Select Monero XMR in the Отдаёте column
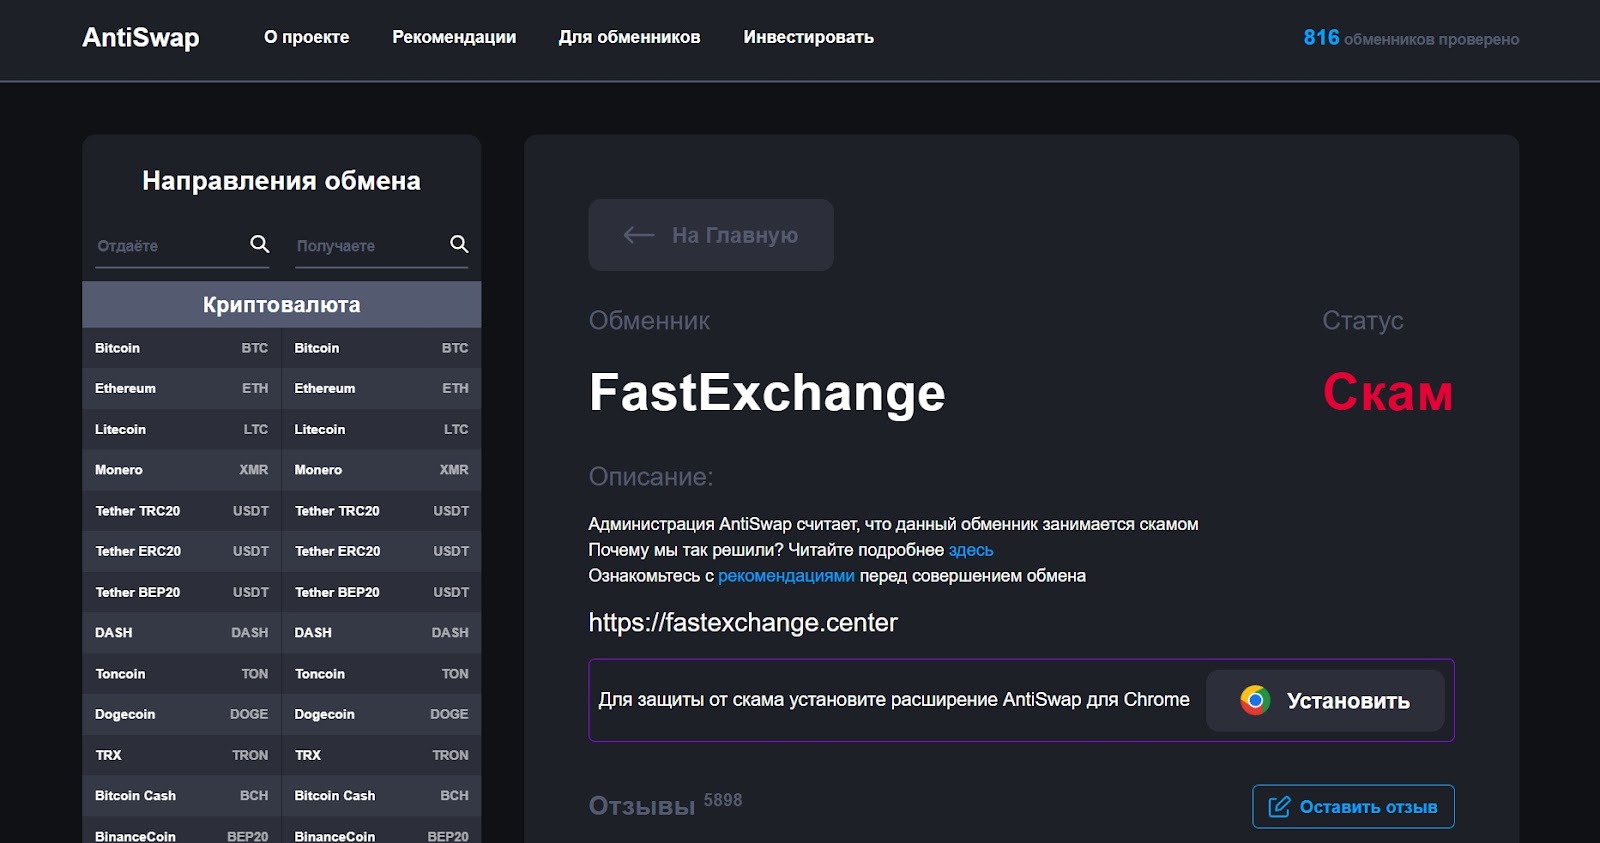This screenshot has height=843, width=1600. tap(182, 470)
